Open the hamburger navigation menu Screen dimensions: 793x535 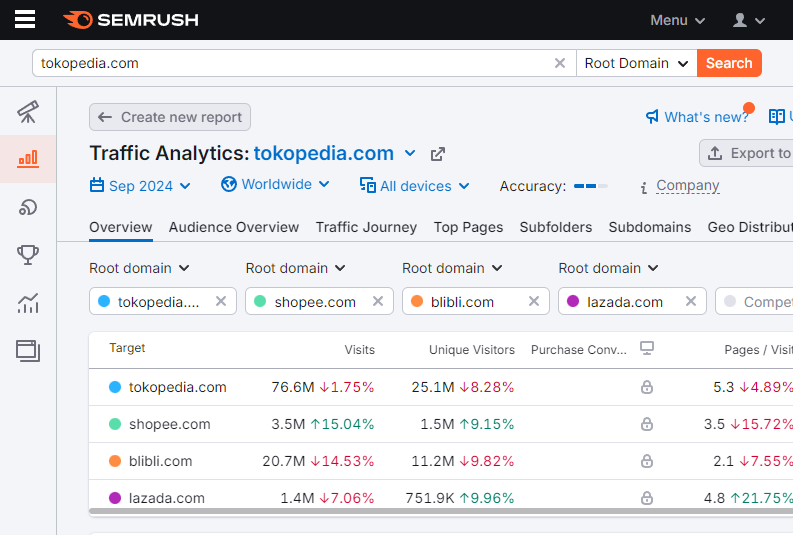[25, 20]
